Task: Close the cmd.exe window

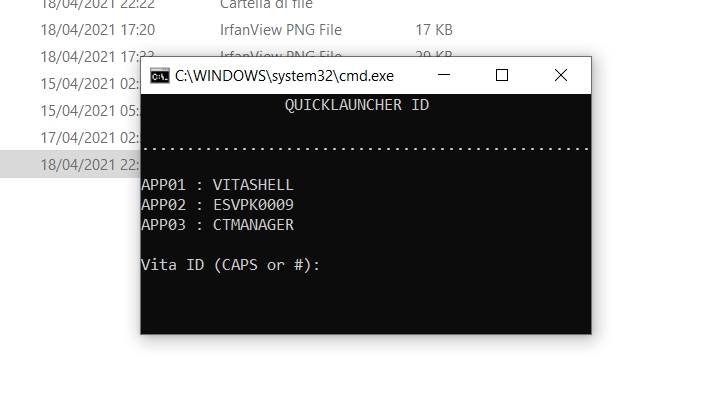Action: pos(561,75)
